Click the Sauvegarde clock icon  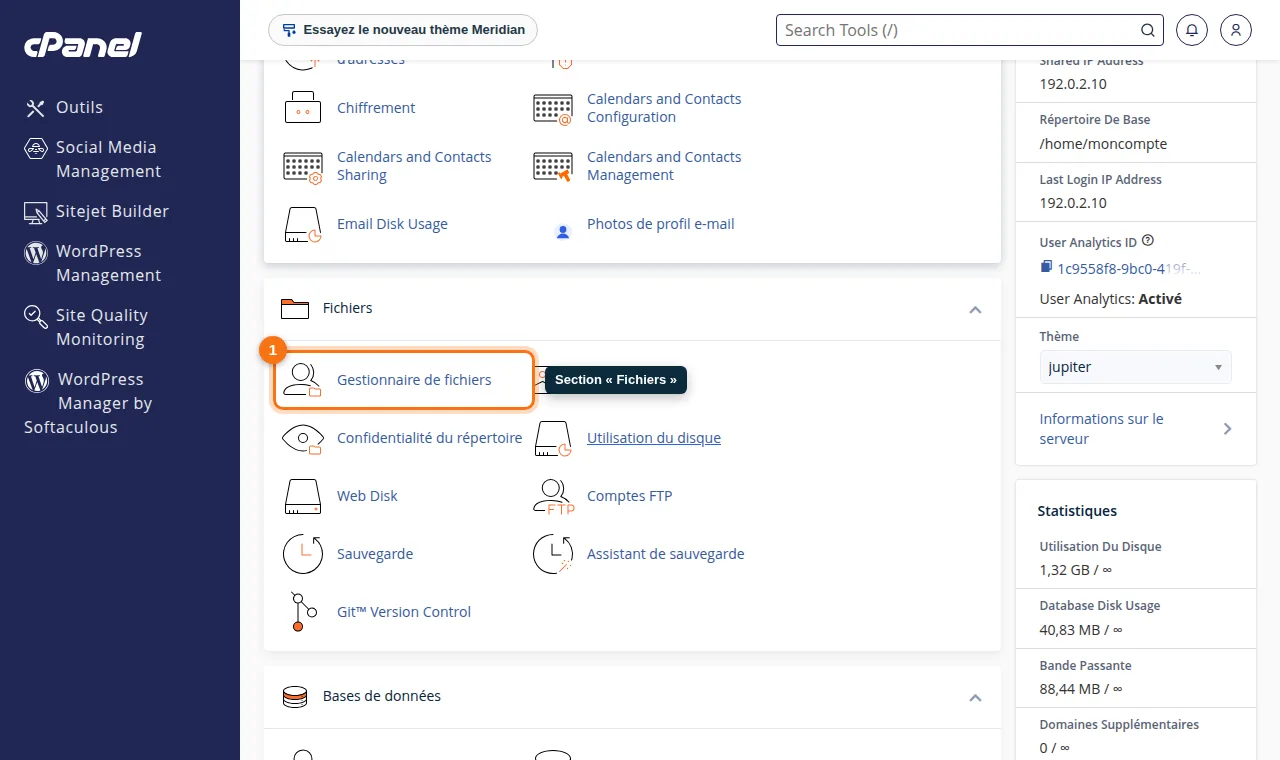tap(302, 554)
